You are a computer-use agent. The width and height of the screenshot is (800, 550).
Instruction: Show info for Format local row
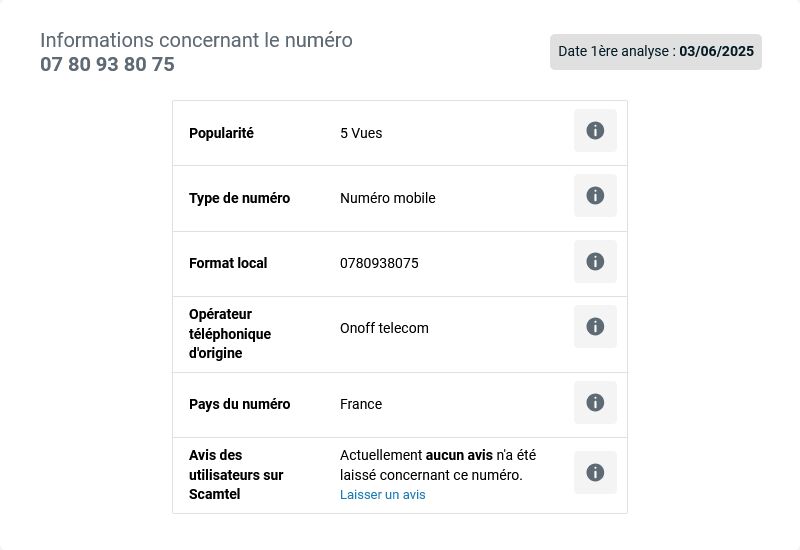(x=595, y=261)
